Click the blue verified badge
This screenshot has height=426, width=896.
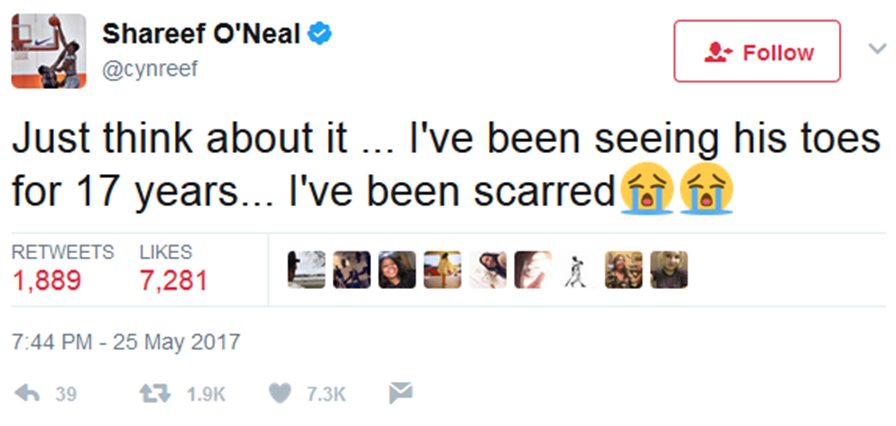(320, 35)
